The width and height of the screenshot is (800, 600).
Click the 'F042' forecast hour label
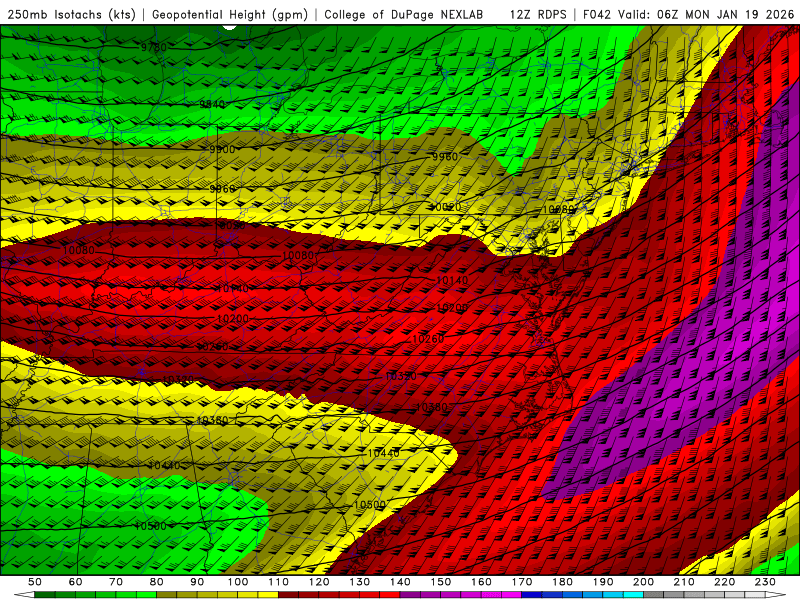[x=597, y=15]
